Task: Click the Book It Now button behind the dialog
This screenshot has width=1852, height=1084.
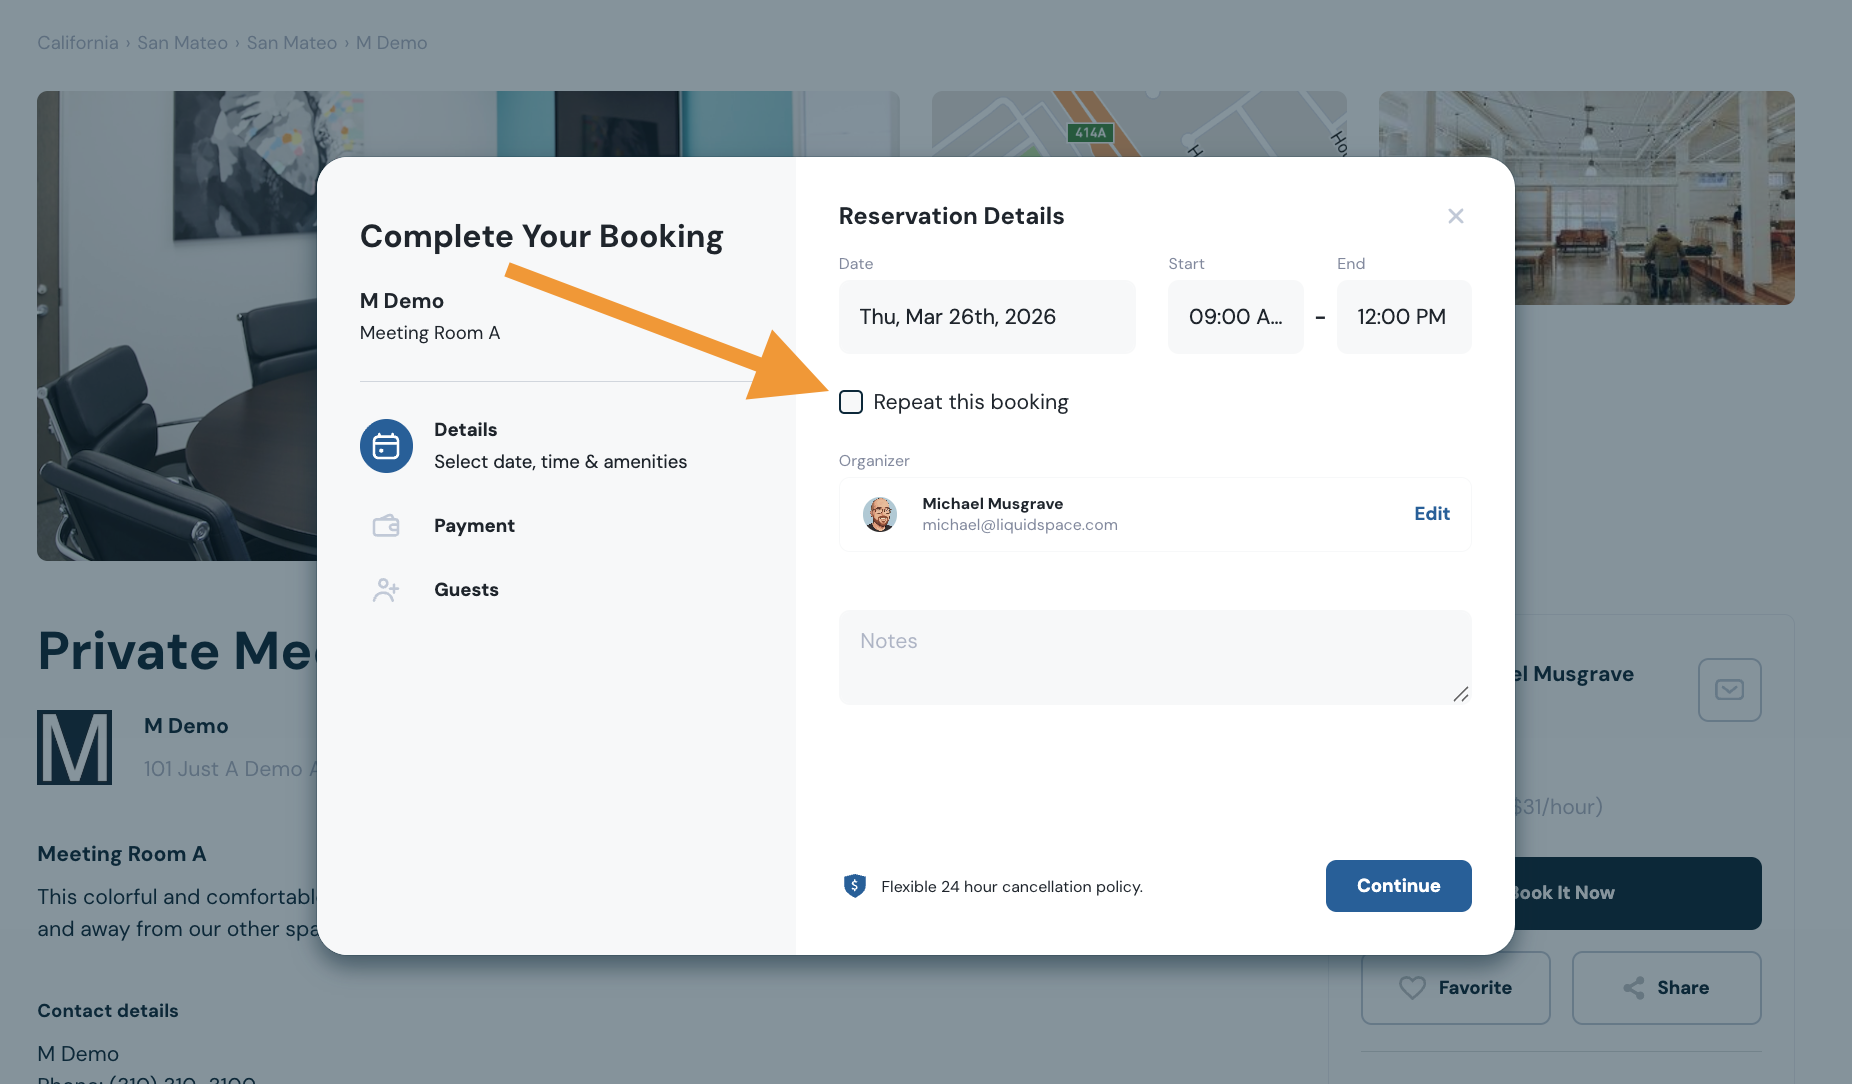Action: tap(1638, 893)
